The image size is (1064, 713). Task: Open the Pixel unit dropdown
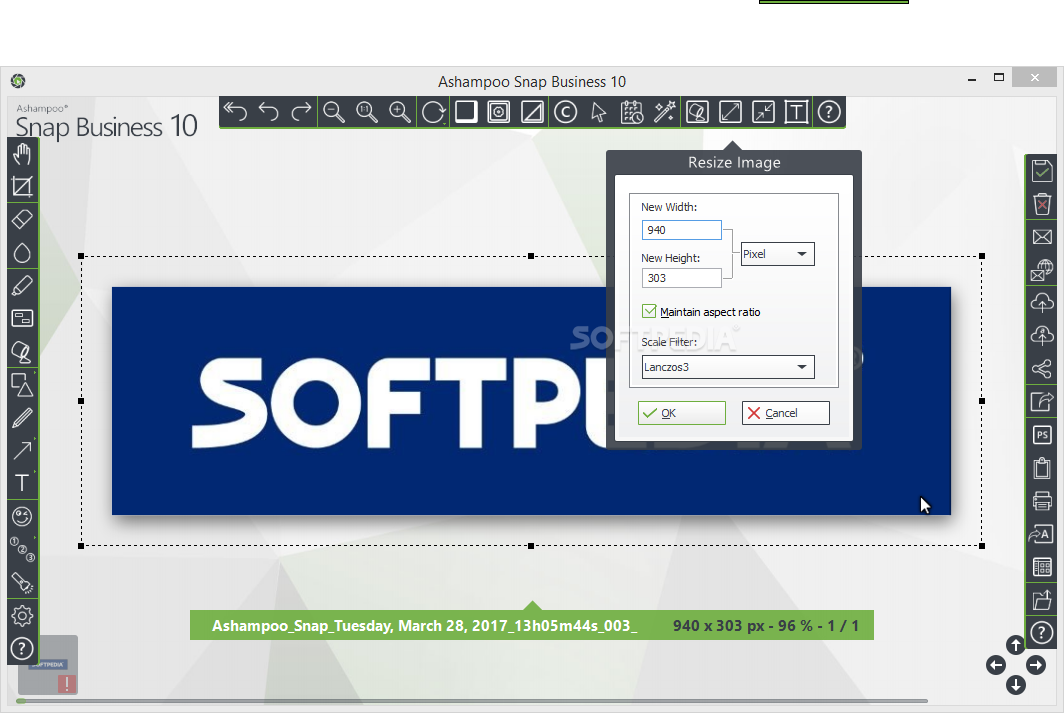(778, 254)
